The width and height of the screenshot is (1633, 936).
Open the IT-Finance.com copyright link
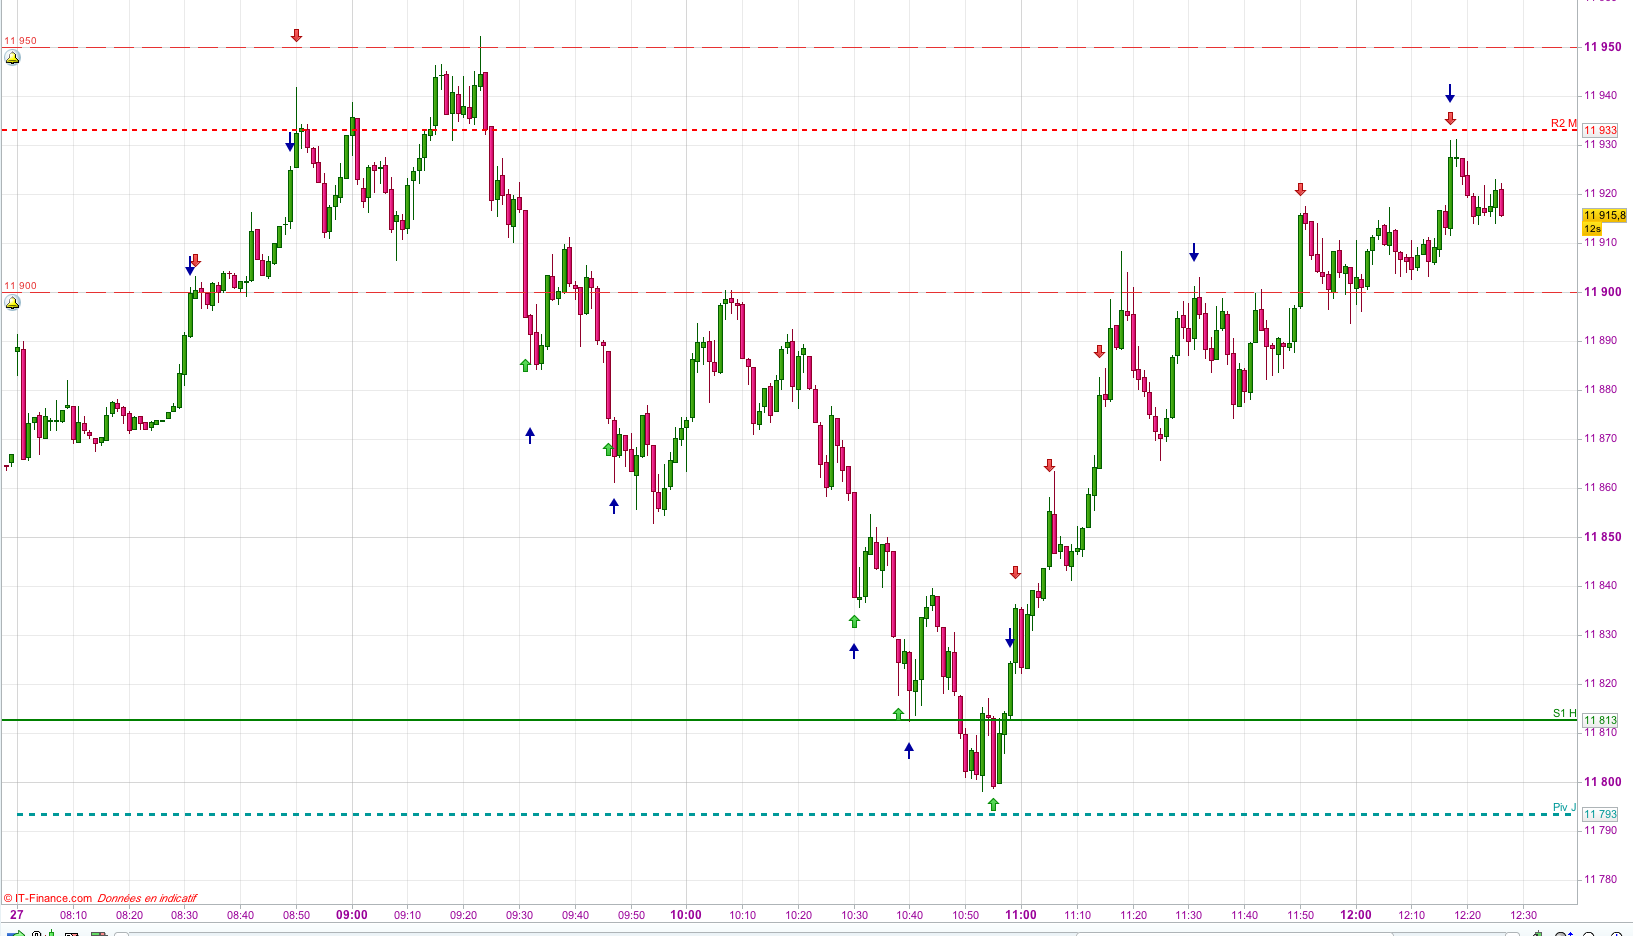pos(48,898)
